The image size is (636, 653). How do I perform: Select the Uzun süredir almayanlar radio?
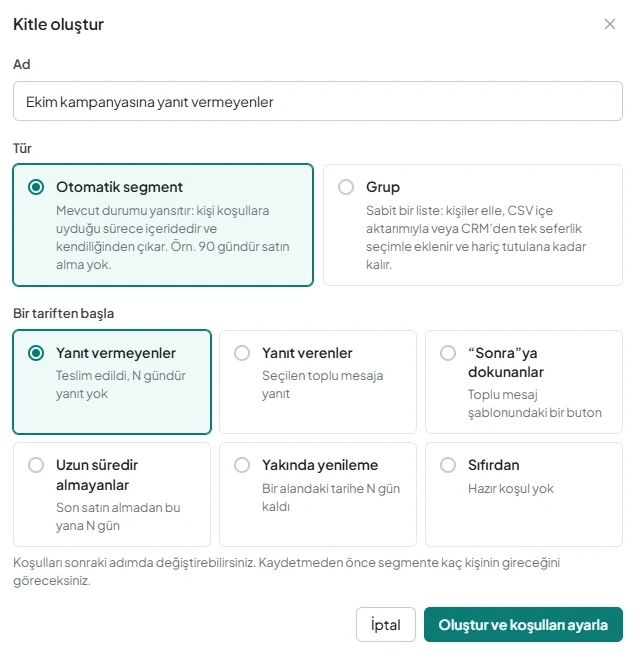tap(36, 465)
